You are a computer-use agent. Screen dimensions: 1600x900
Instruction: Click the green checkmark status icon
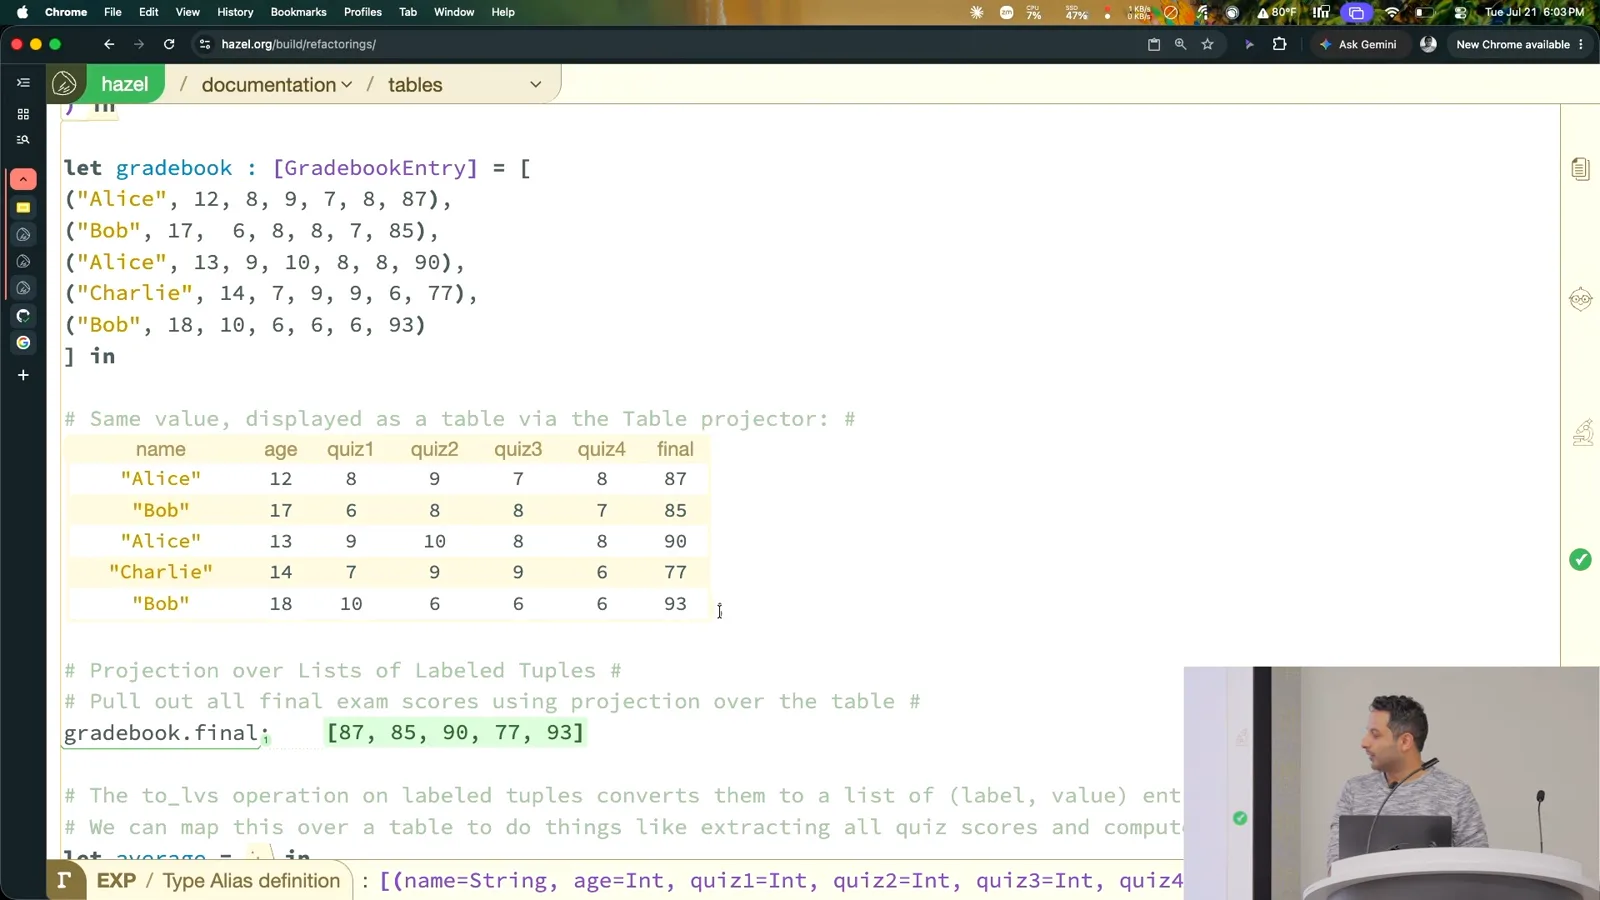pos(1580,560)
